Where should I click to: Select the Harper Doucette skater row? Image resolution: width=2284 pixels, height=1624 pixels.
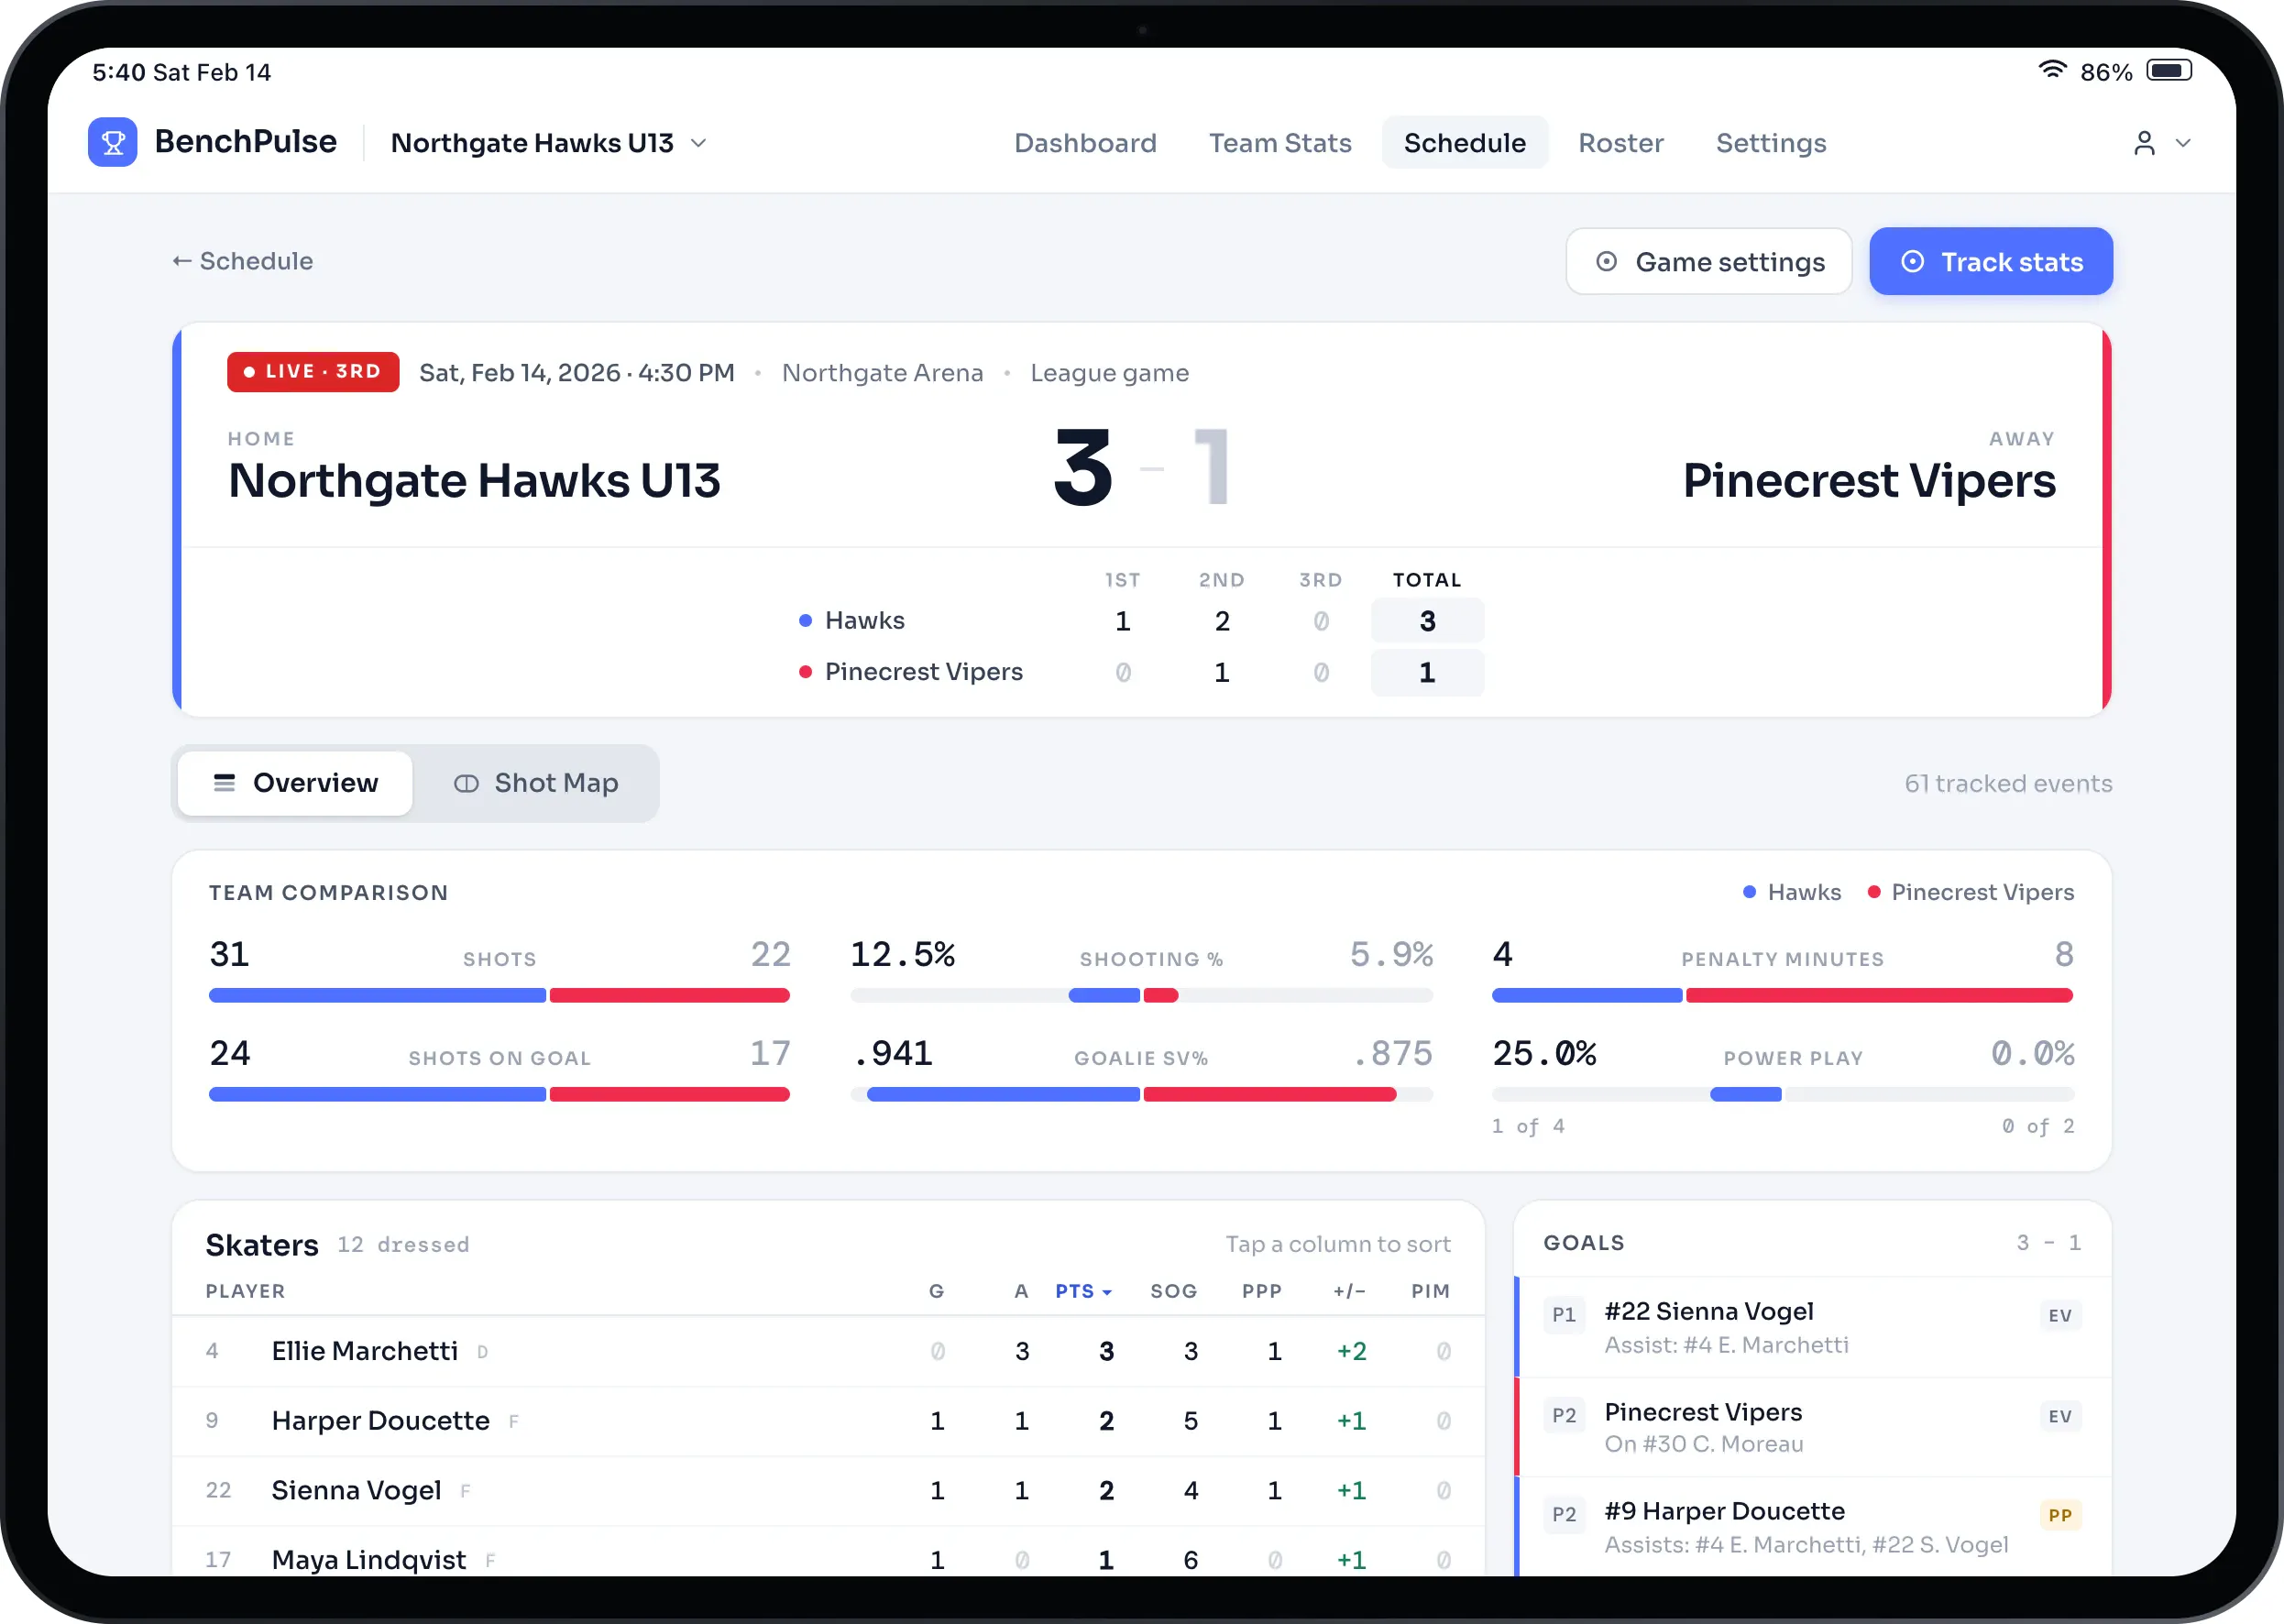(x=828, y=1421)
